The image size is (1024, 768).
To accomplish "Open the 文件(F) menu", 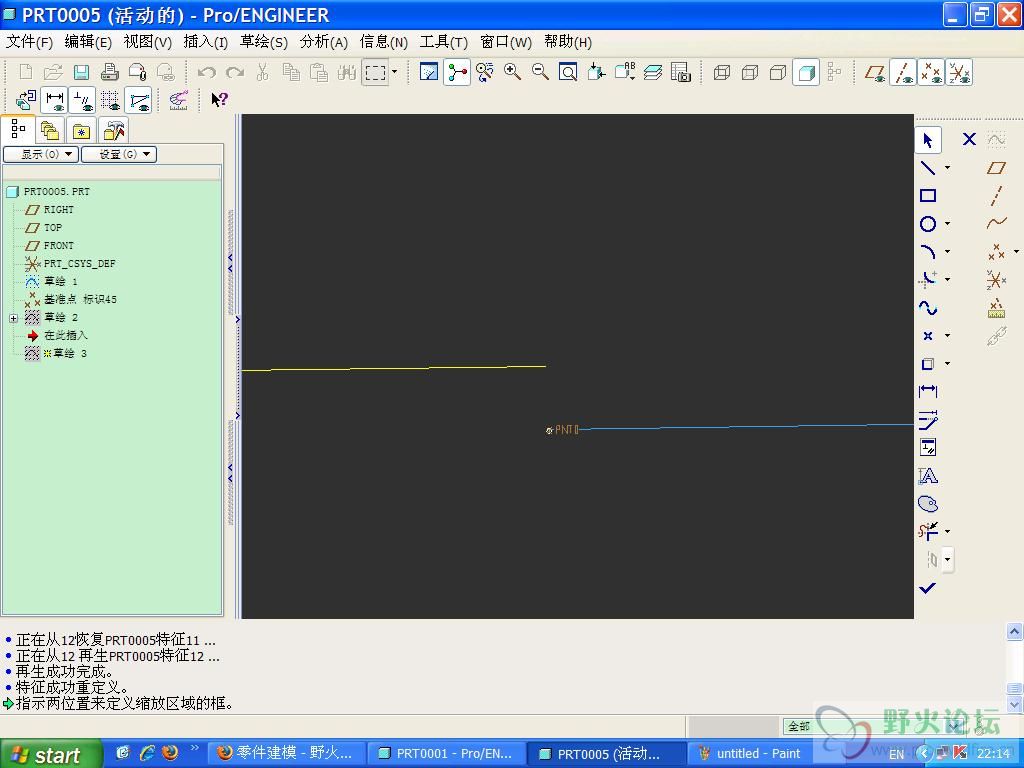I will [29, 42].
